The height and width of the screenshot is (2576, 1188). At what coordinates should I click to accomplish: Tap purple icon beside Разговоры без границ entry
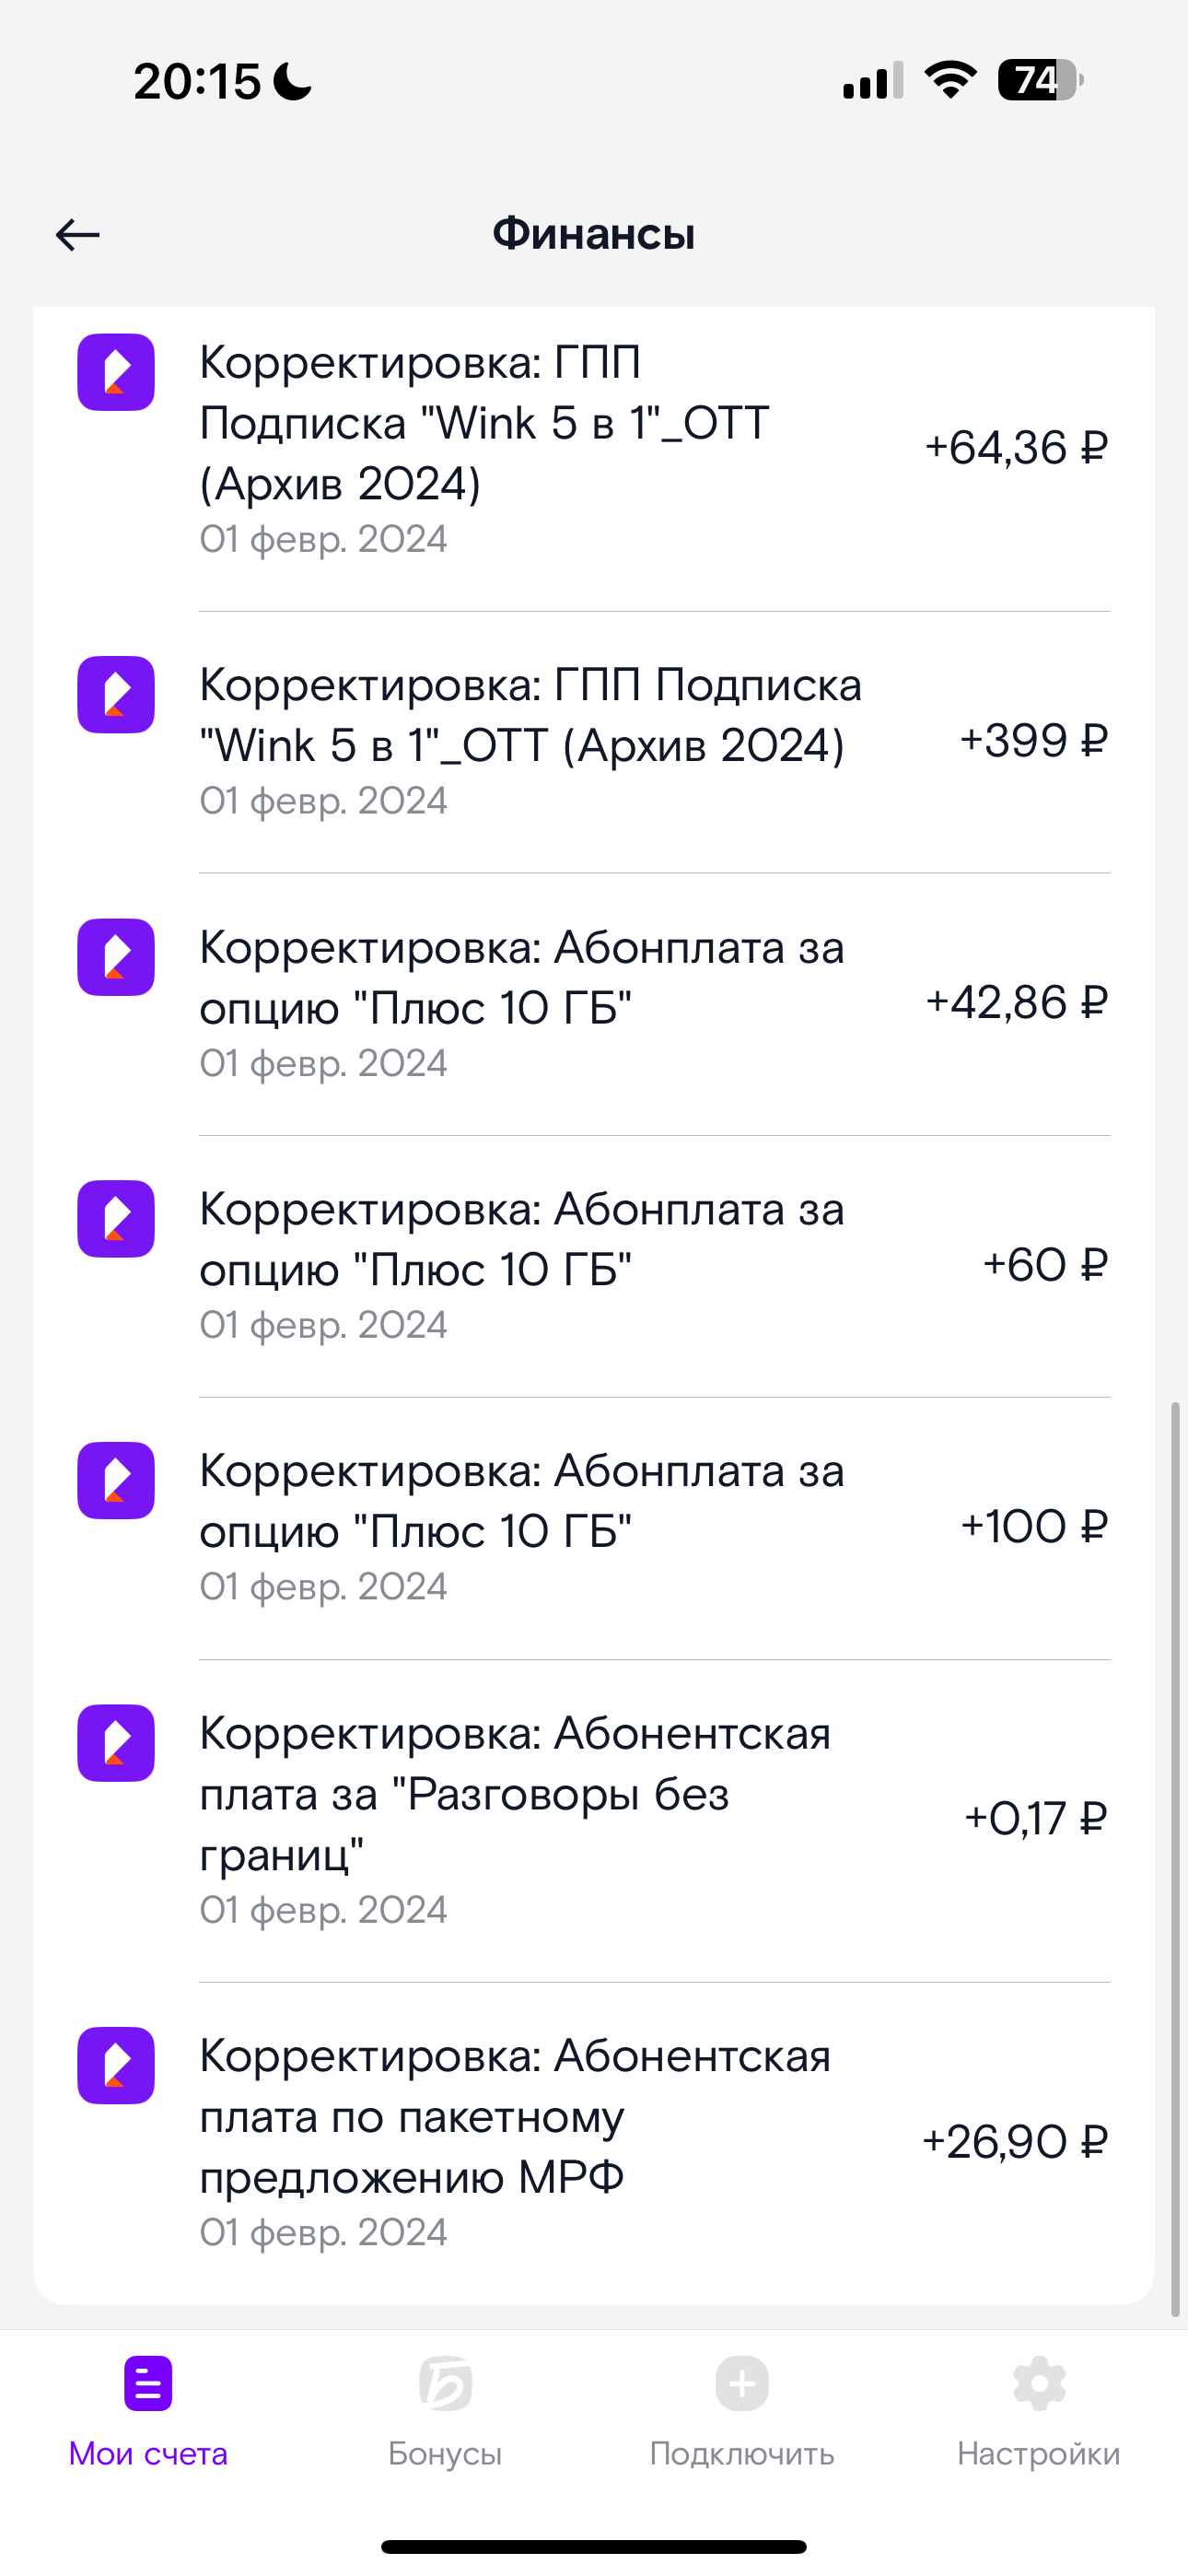point(116,1743)
